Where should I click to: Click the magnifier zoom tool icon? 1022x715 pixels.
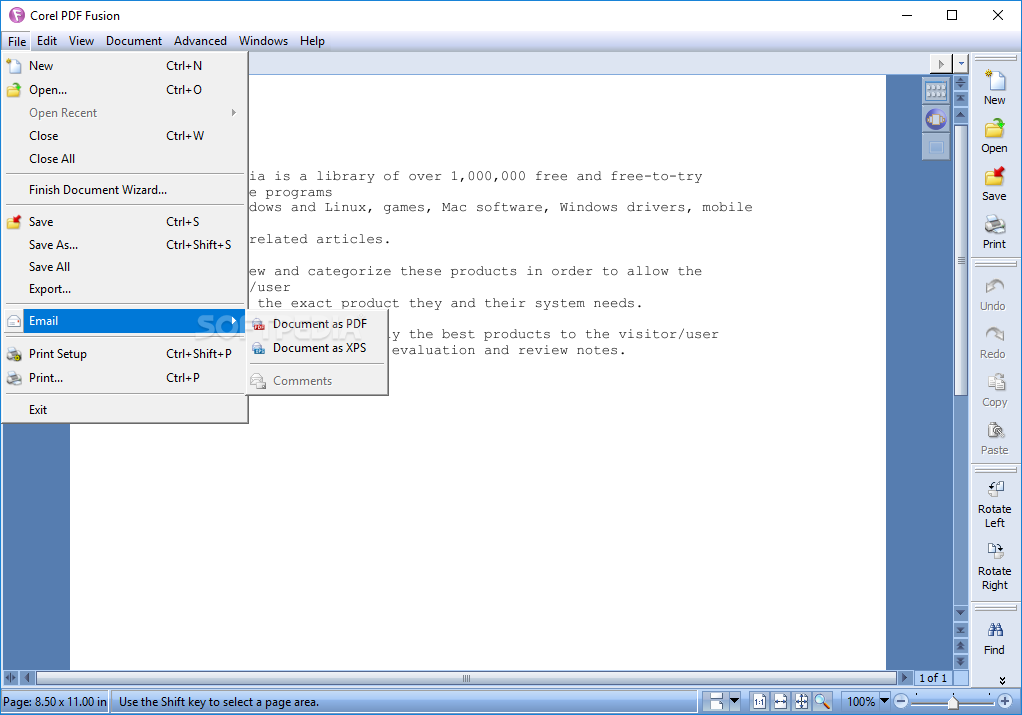tap(822, 702)
